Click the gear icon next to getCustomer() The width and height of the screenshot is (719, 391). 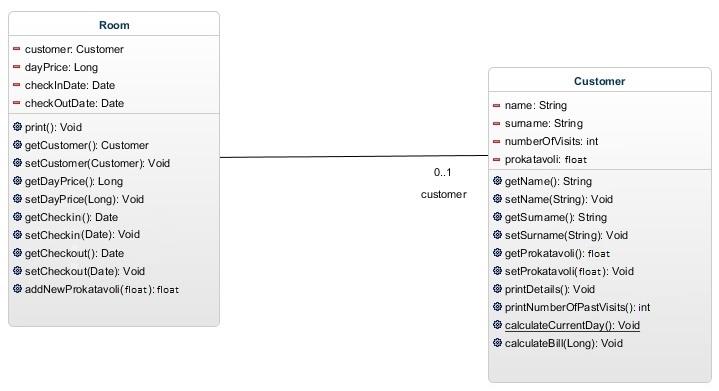pos(17,144)
